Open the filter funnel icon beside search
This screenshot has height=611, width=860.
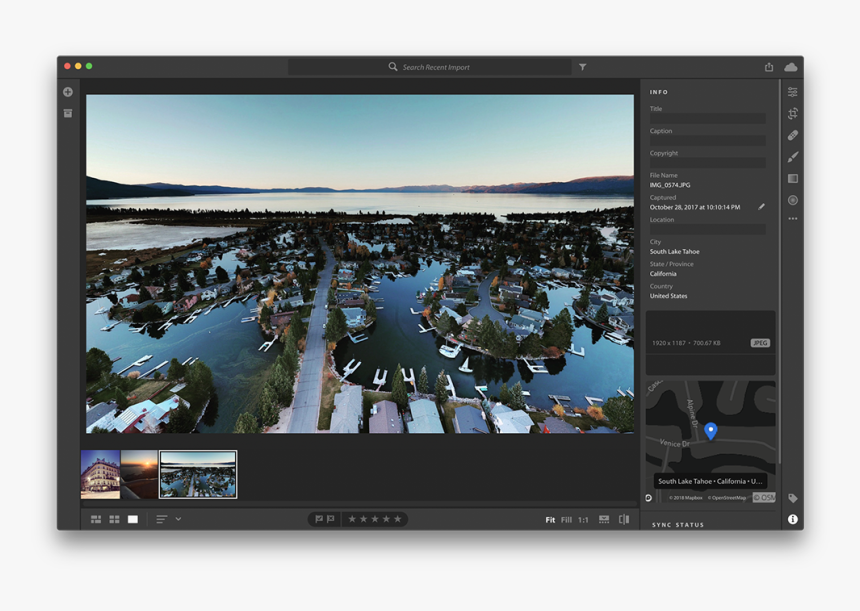(582, 67)
